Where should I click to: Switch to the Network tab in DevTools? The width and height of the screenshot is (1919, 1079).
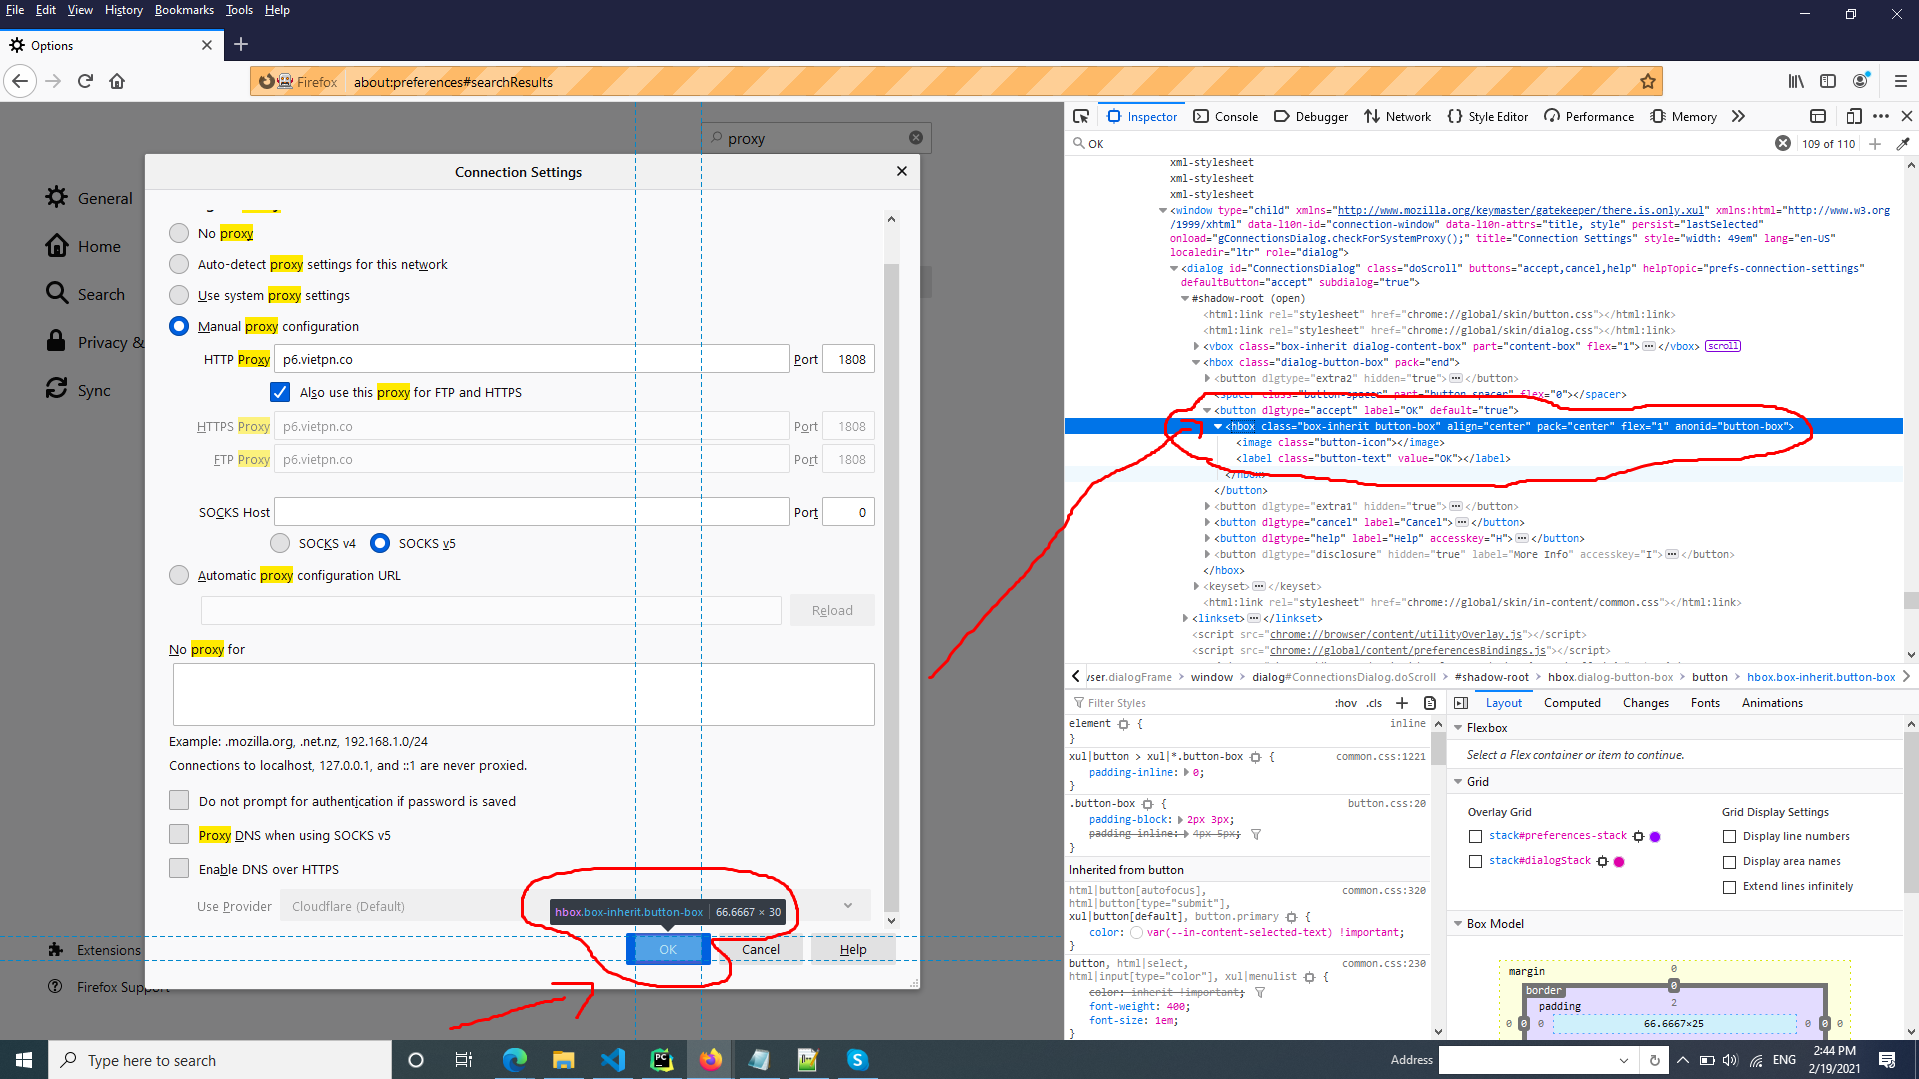(1398, 116)
